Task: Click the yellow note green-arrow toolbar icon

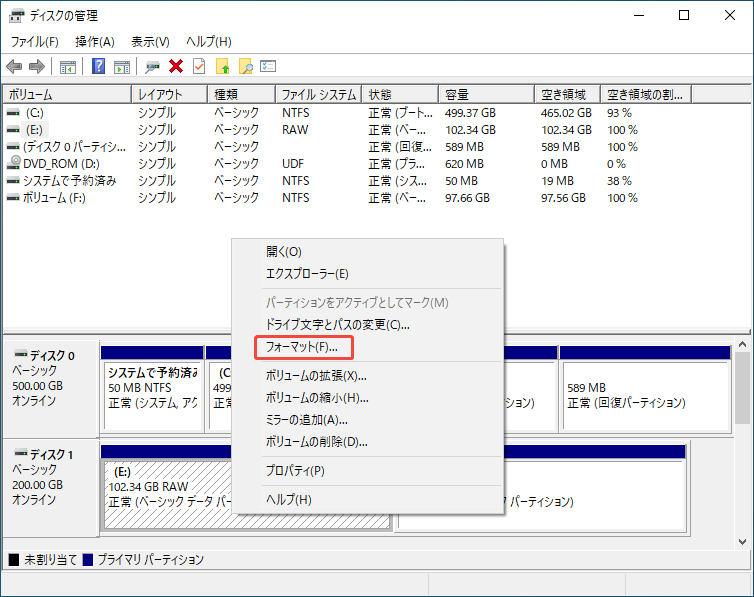Action: coord(223,66)
